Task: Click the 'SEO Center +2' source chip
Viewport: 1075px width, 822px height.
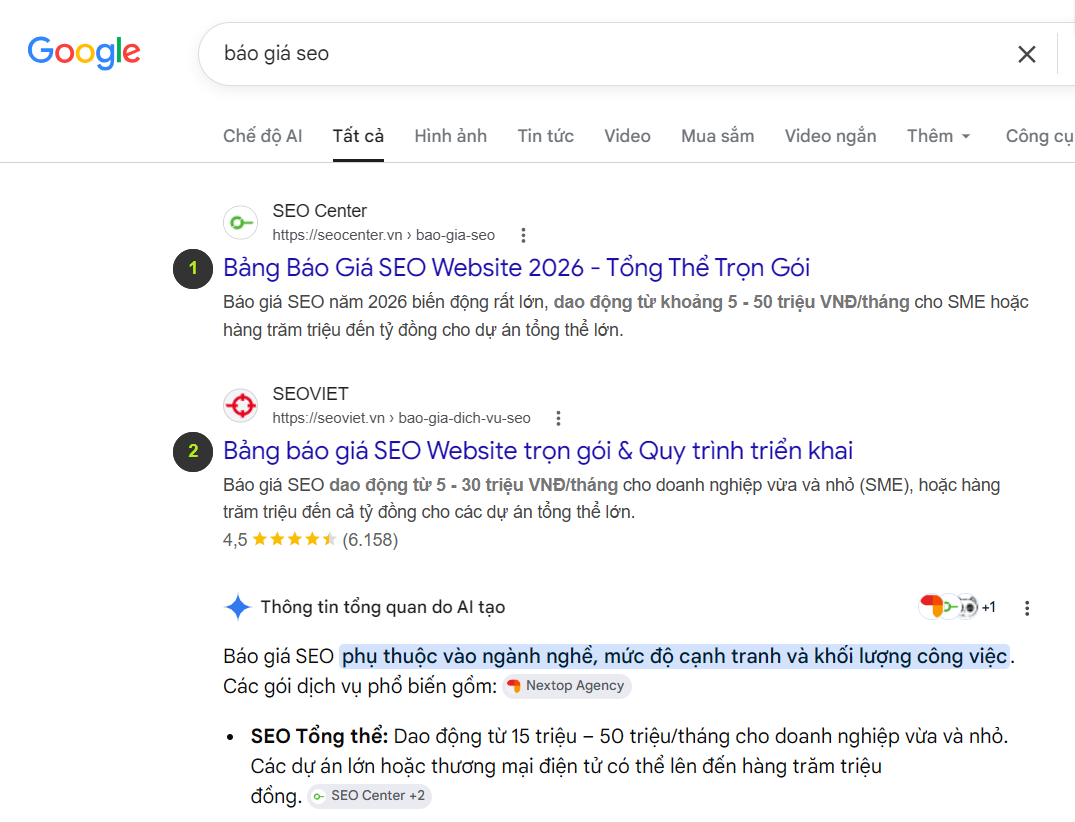Action: [x=369, y=795]
